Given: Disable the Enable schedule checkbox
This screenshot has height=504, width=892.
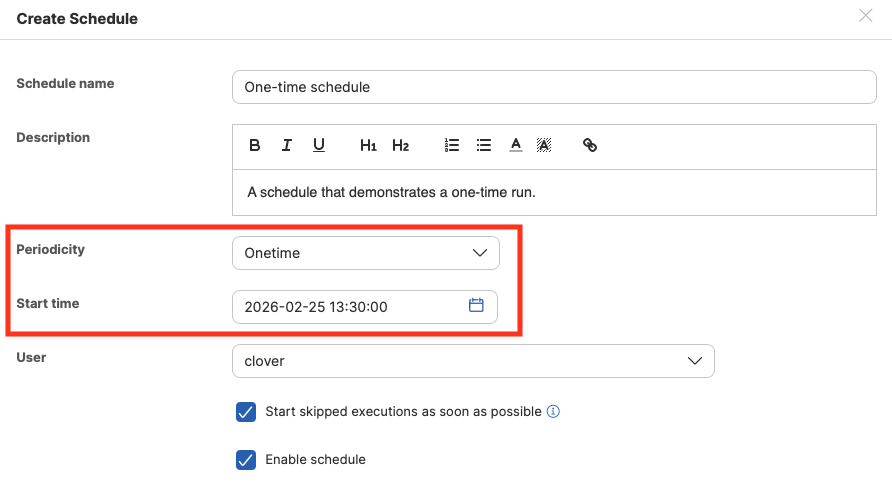Looking at the screenshot, I should tap(246, 460).
